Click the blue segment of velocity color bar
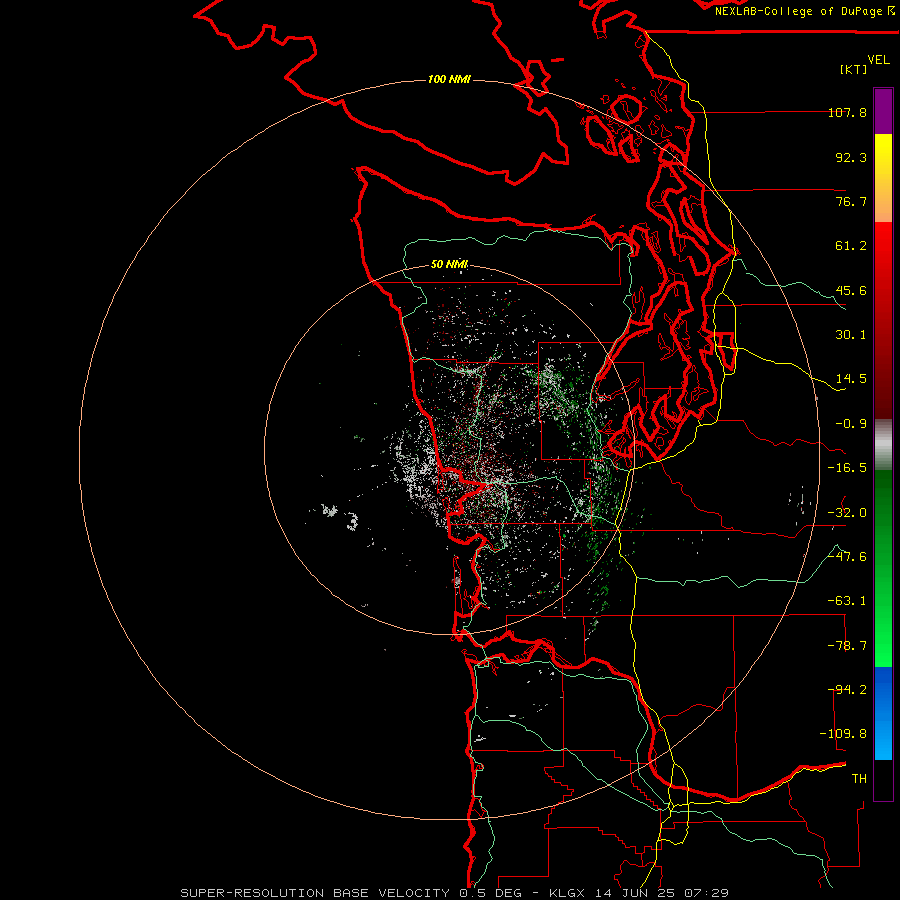Screen dimensions: 900x900 (x=883, y=713)
